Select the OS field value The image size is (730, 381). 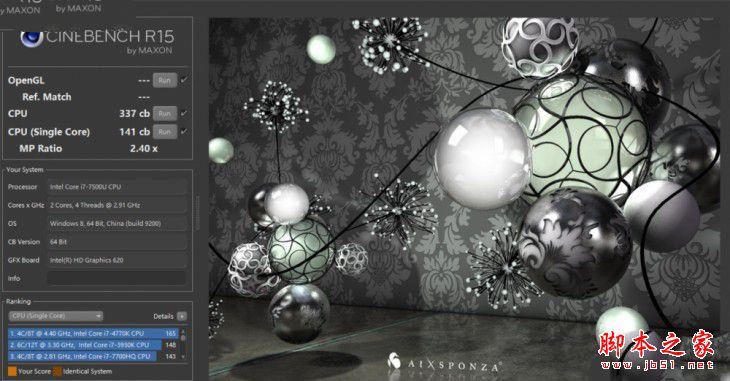tap(117, 224)
